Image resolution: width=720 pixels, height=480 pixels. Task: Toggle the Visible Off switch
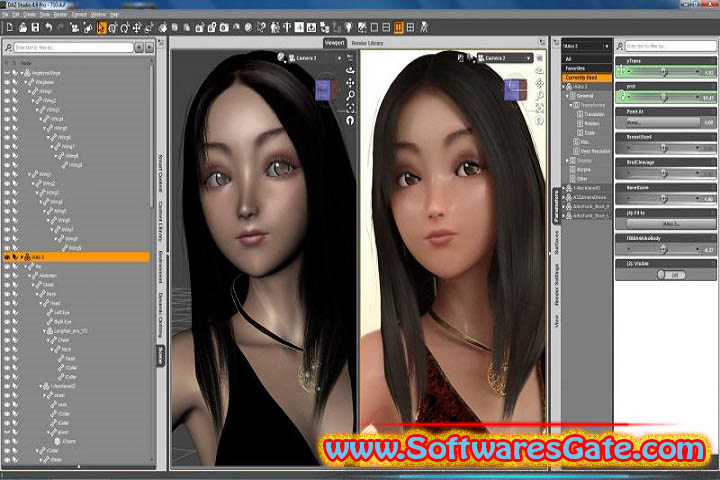coord(671,275)
